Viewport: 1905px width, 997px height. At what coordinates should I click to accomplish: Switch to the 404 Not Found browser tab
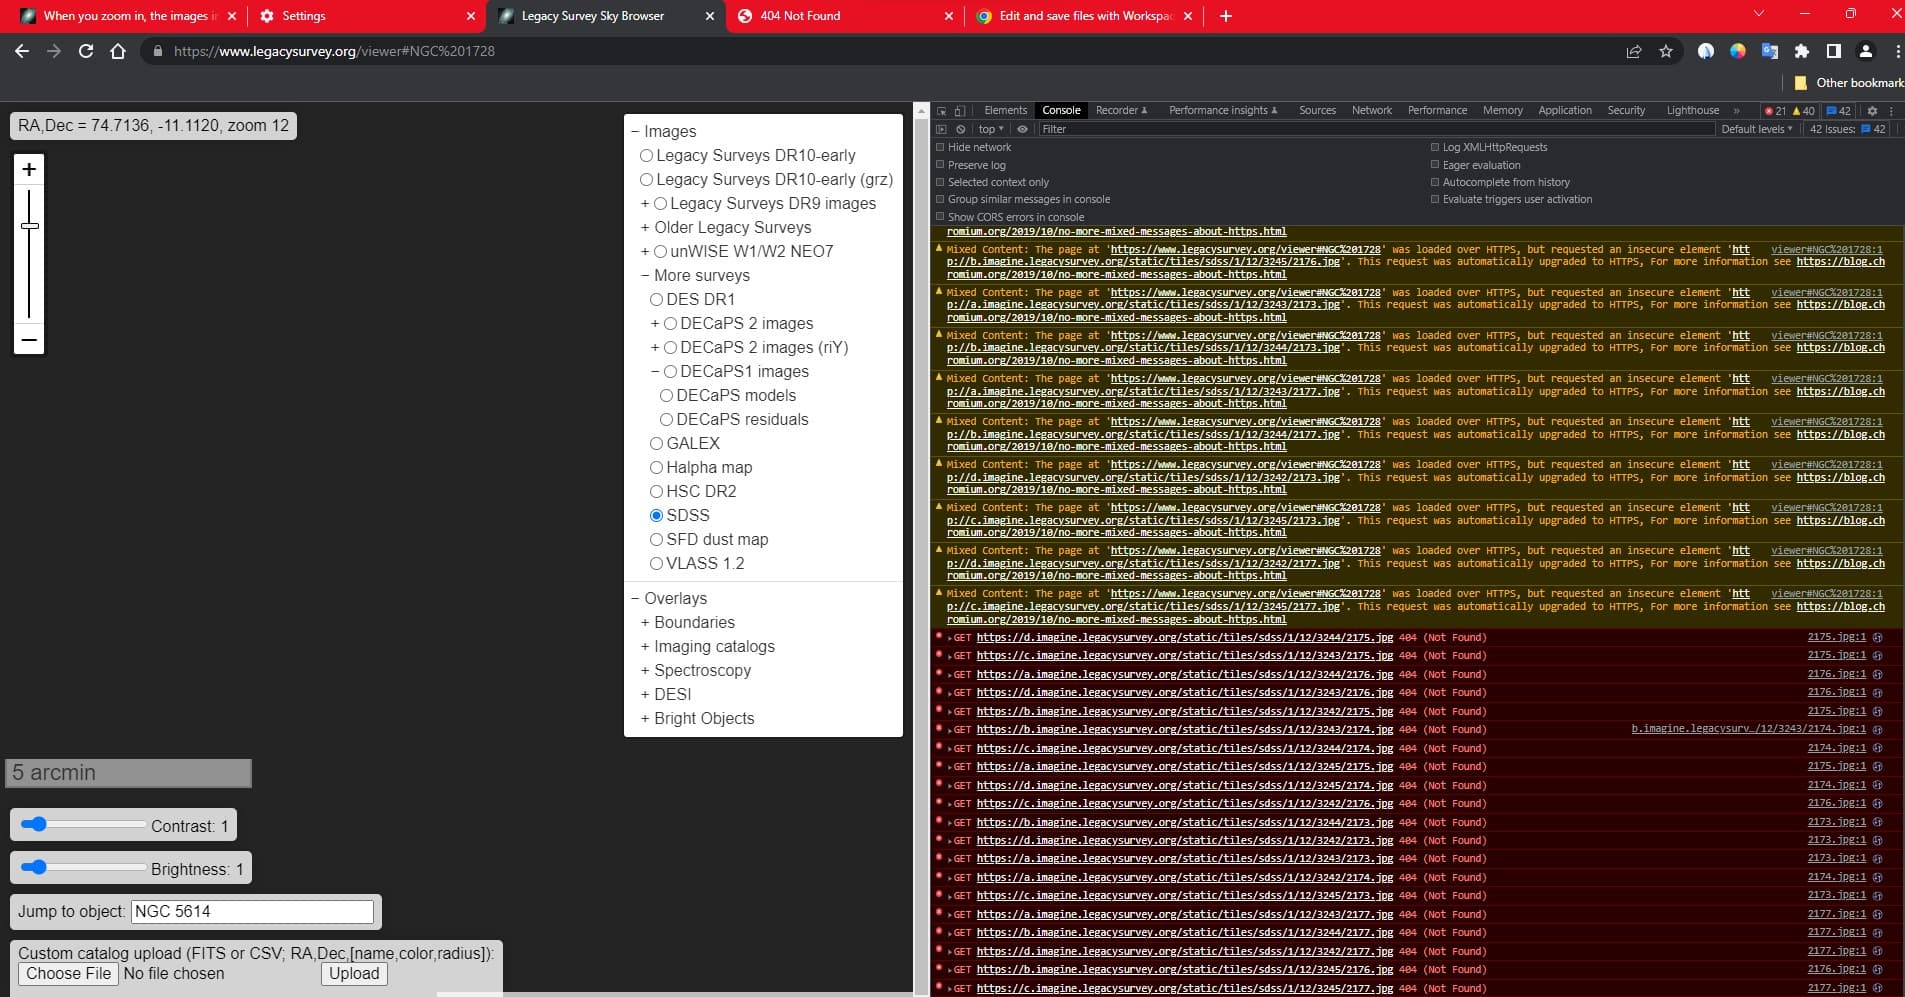coord(800,16)
